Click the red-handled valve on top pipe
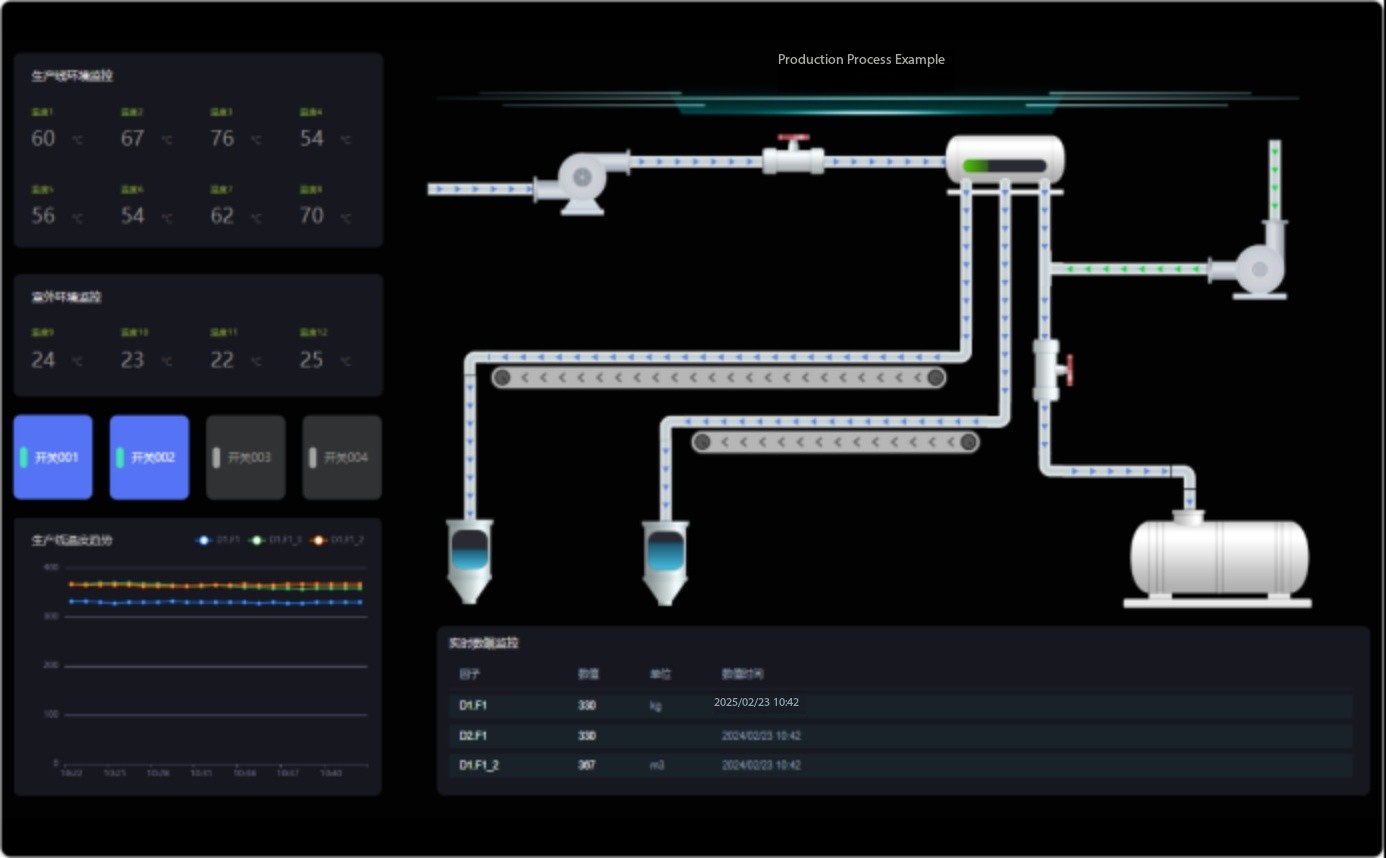The height and width of the screenshot is (858, 1386). point(794,156)
